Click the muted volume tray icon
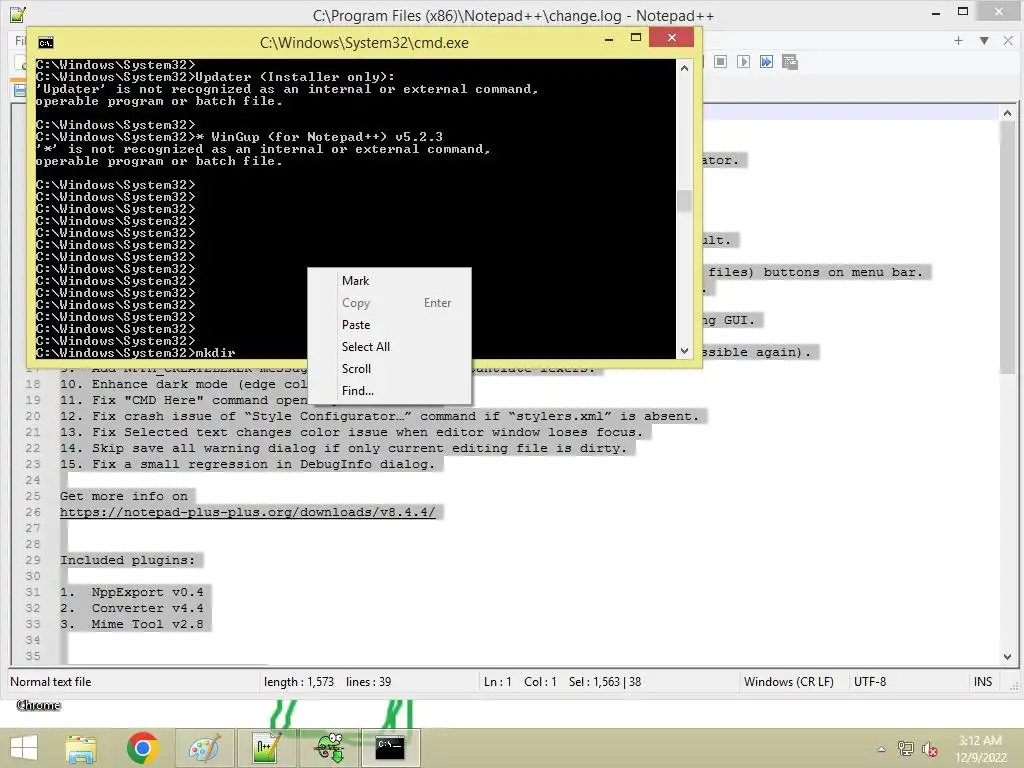The height and width of the screenshot is (768, 1024). (x=929, y=749)
